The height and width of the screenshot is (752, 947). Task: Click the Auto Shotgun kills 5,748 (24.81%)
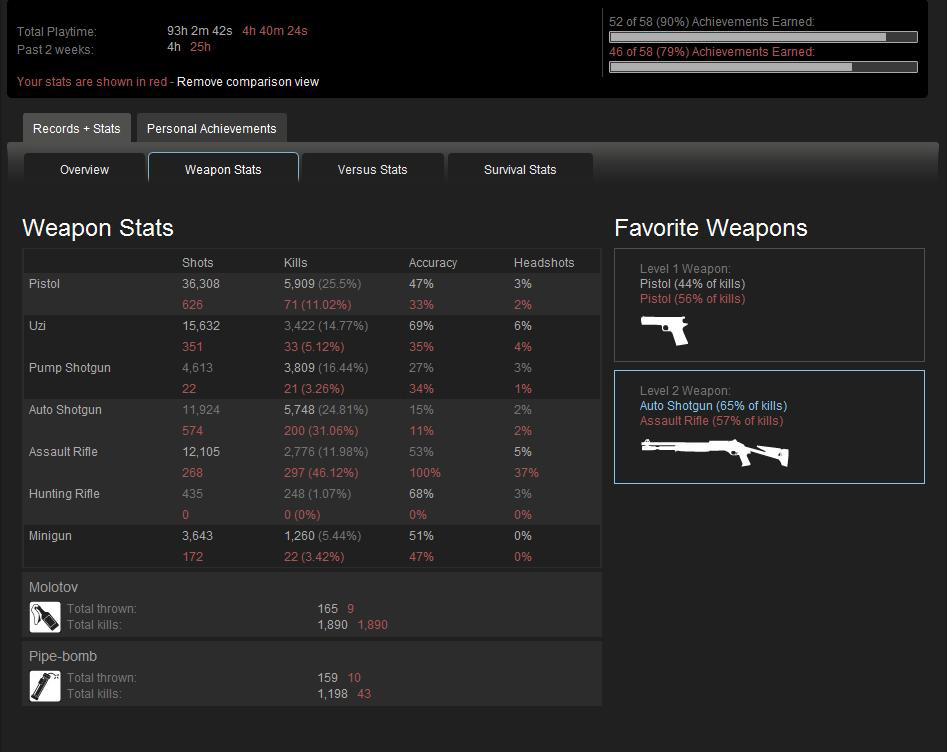[x=326, y=410]
